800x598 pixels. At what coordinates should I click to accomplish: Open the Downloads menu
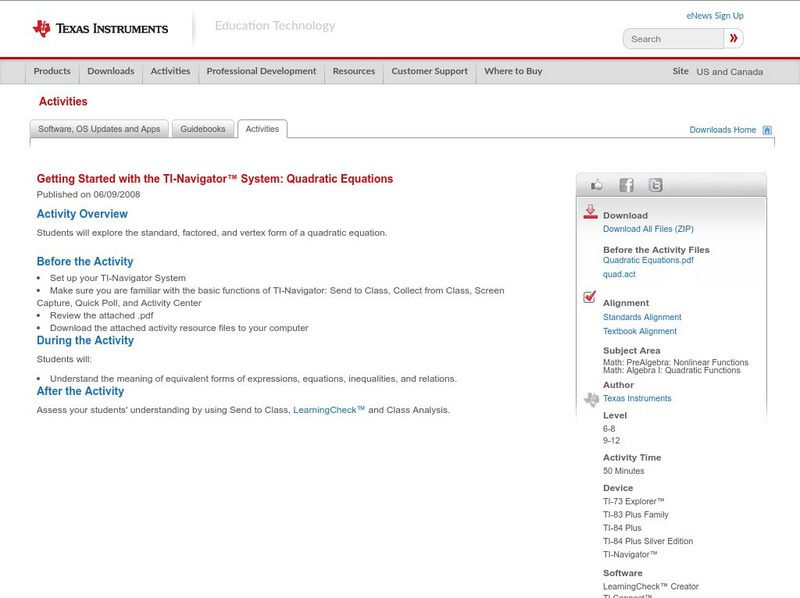tap(111, 71)
